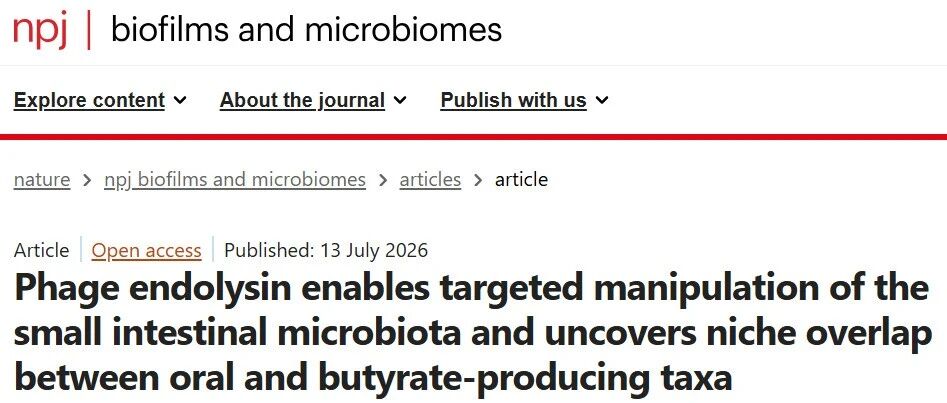The height and width of the screenshot is (403, 947).
Task: Click breadcrumb arrow before articles
Action: (383, 180)
